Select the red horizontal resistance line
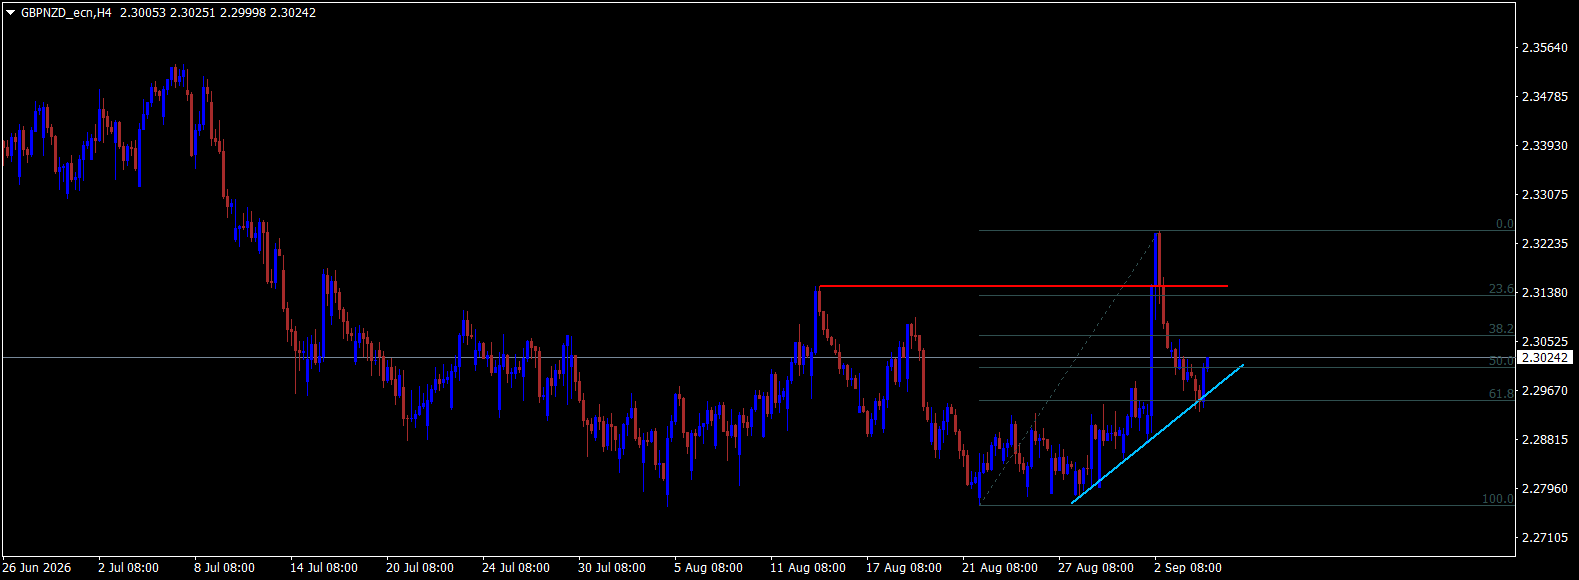Image resolution: width=1579 pixels, height=580 pixels. [1023, 286]
